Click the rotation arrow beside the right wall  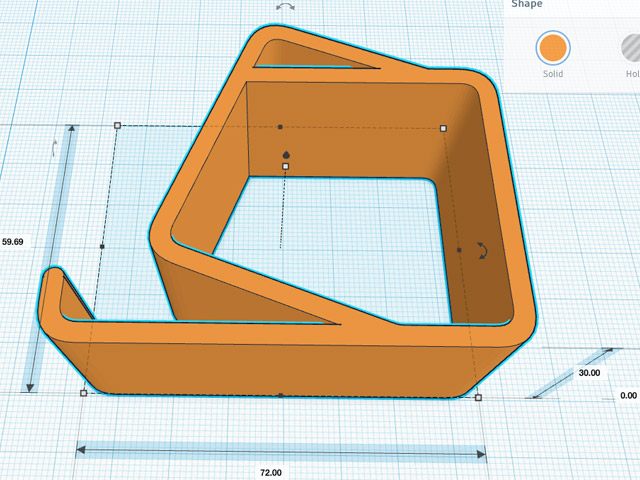[482, 250]
